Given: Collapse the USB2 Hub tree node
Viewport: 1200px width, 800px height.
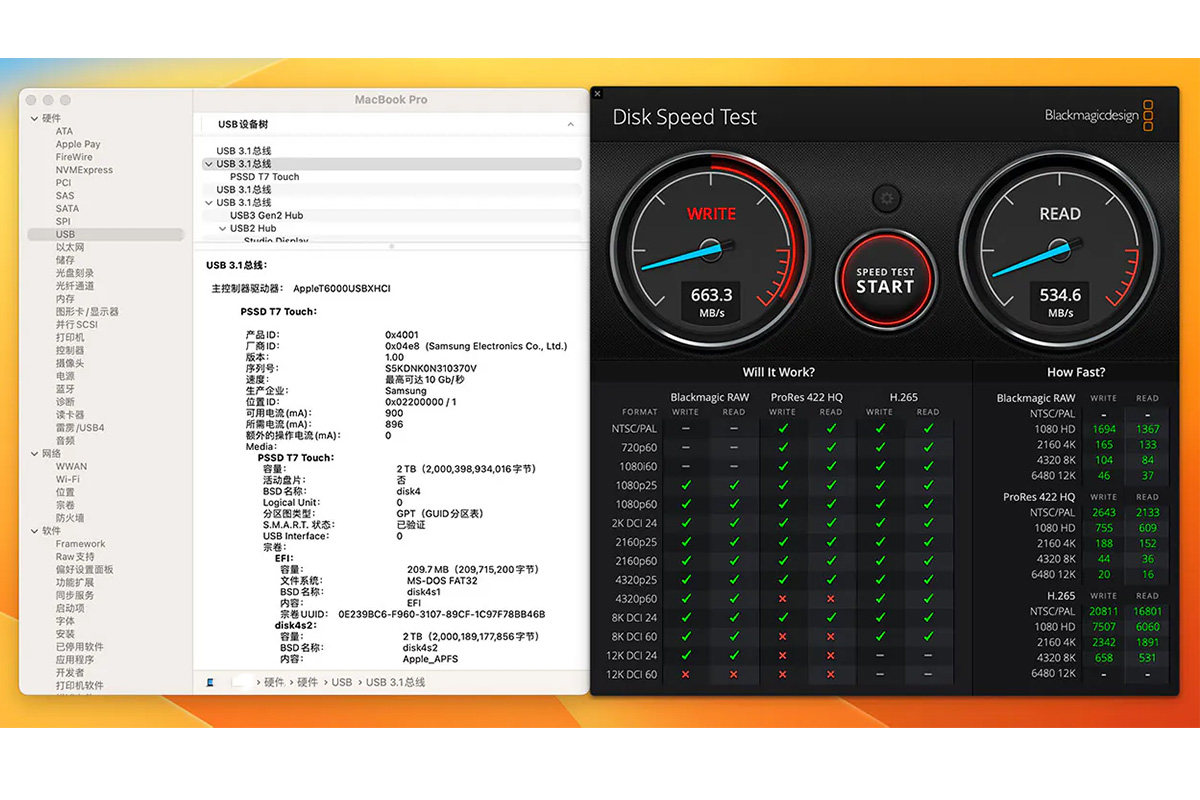Looking at the screenshot, I should 222,228.
